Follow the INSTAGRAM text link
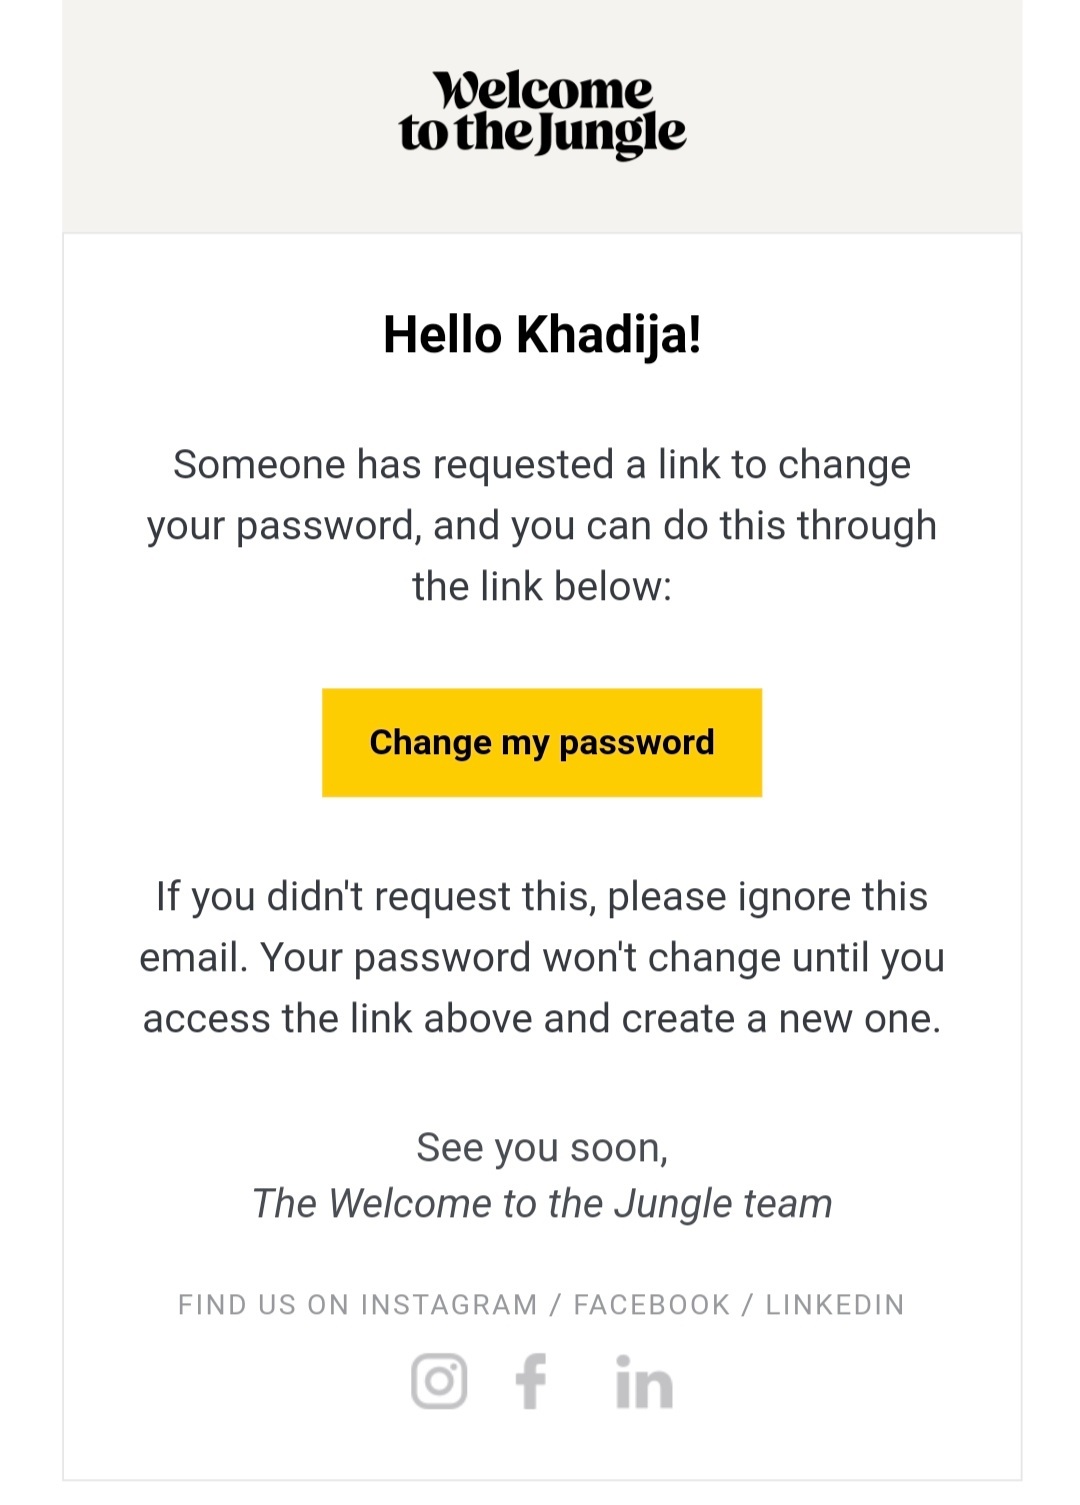The height and width of the screenshot is (1505, 1080). pyautogui.click(x=449, y=1305)
